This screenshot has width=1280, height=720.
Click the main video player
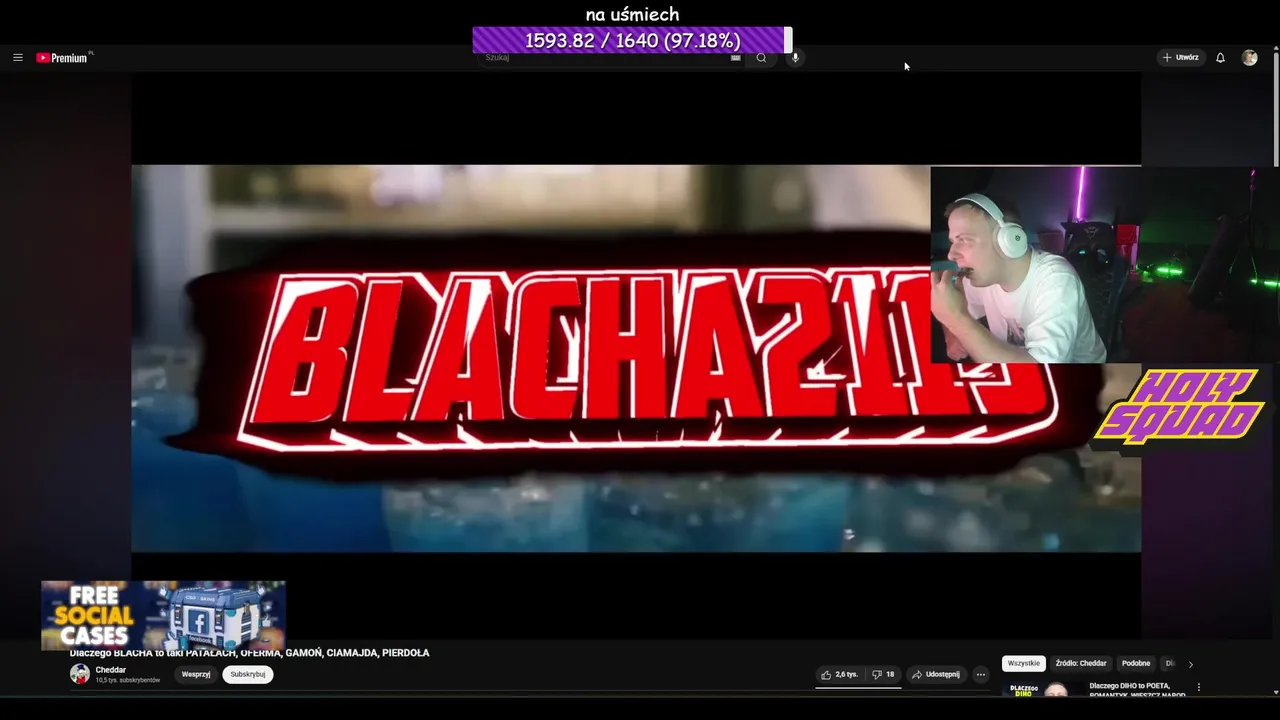point(636,358)
